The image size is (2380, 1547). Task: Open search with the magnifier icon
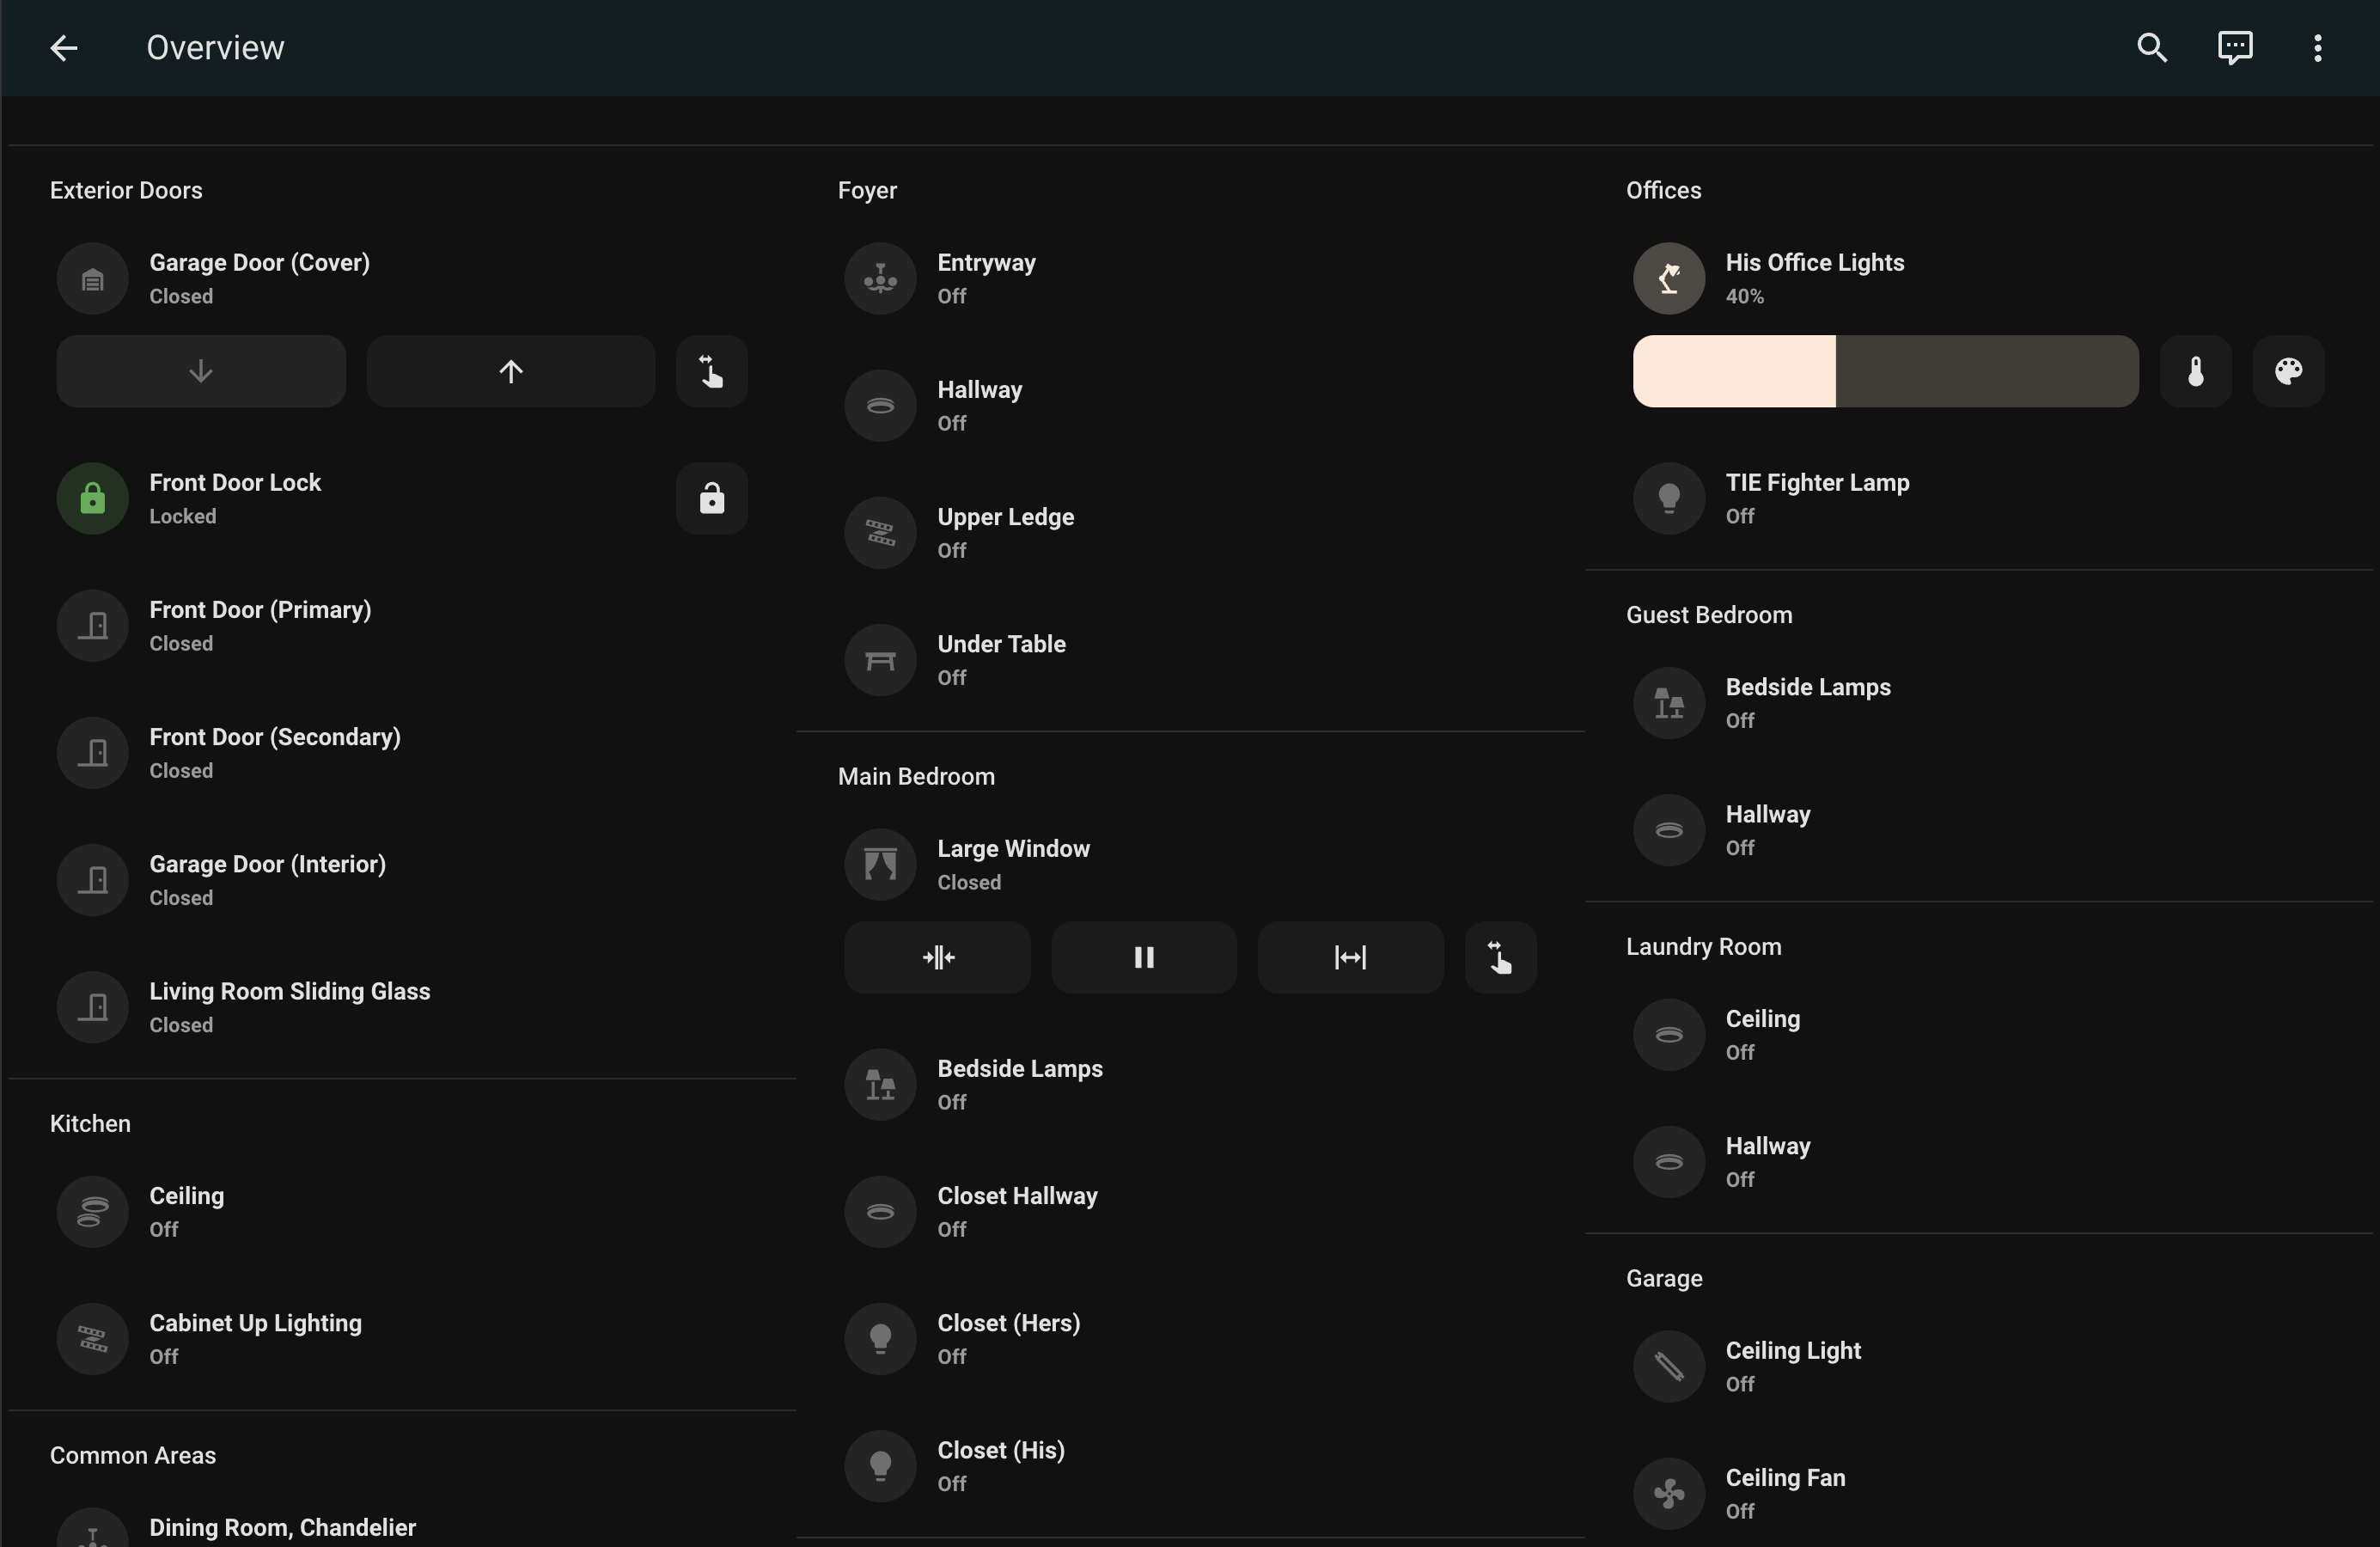(x=2152, y=48)
